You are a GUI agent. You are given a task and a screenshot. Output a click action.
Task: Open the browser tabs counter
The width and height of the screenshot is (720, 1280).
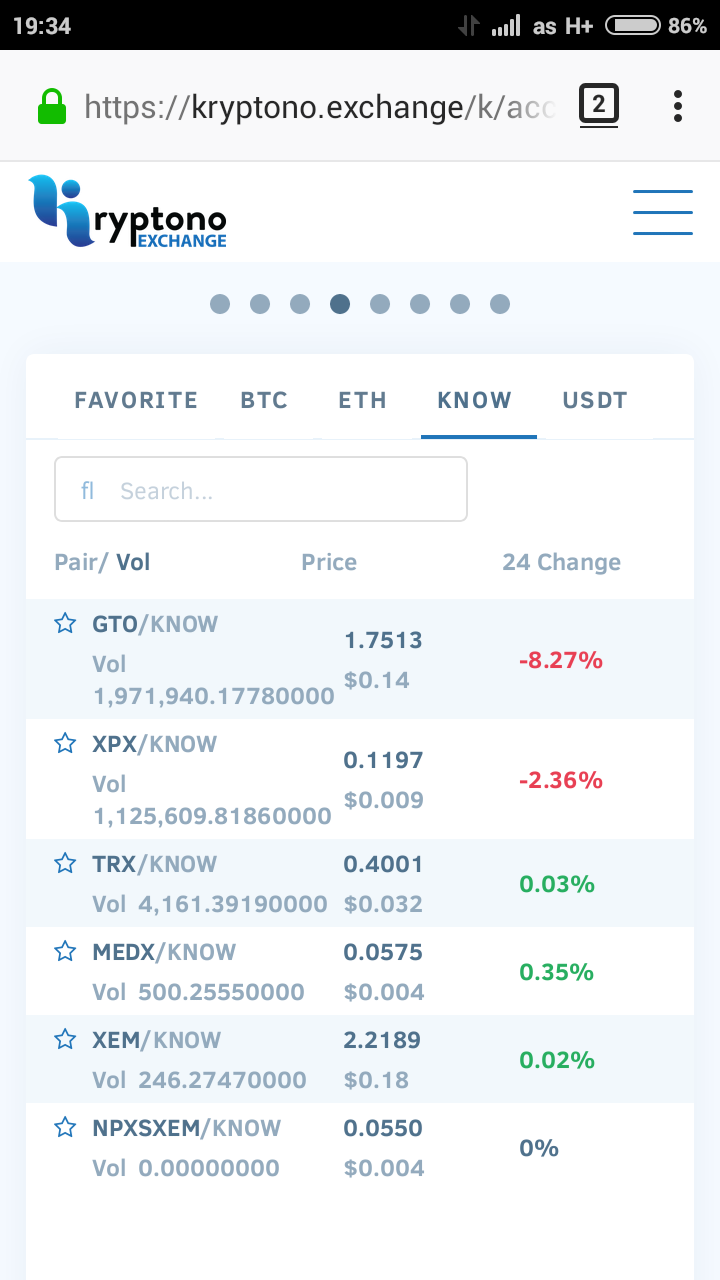598,105
